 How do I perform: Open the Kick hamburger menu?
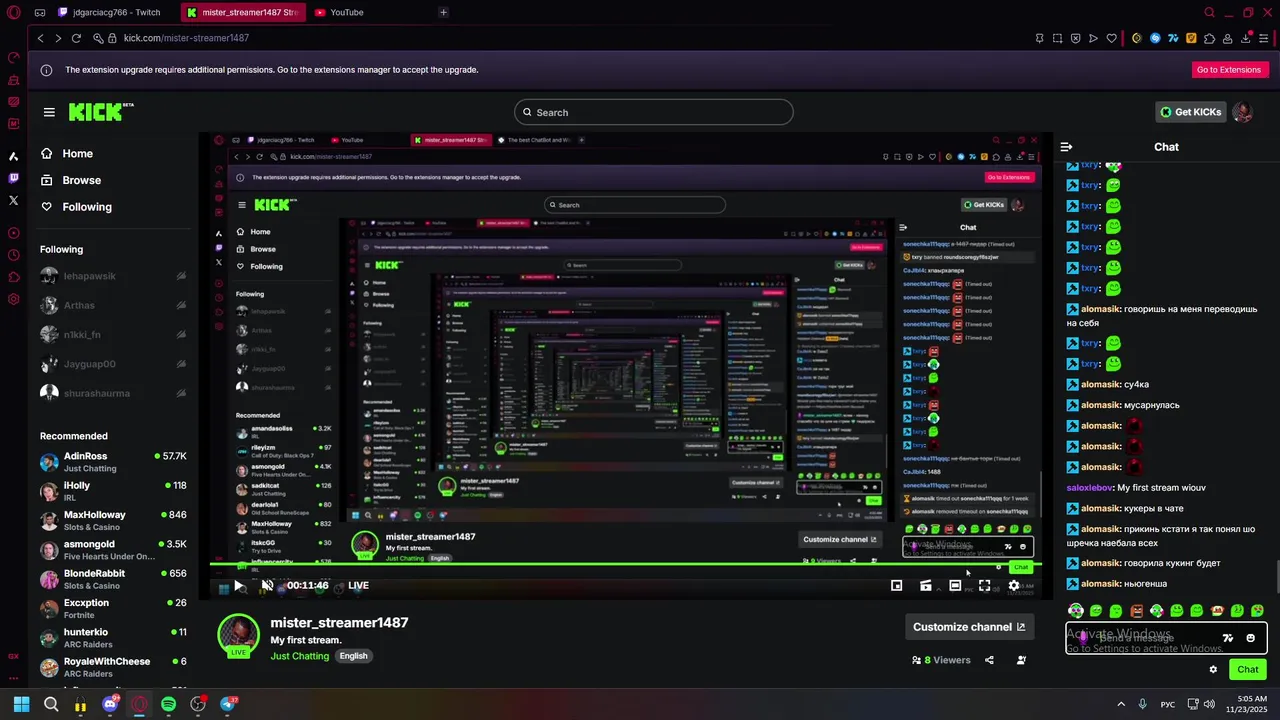[49, 112]
